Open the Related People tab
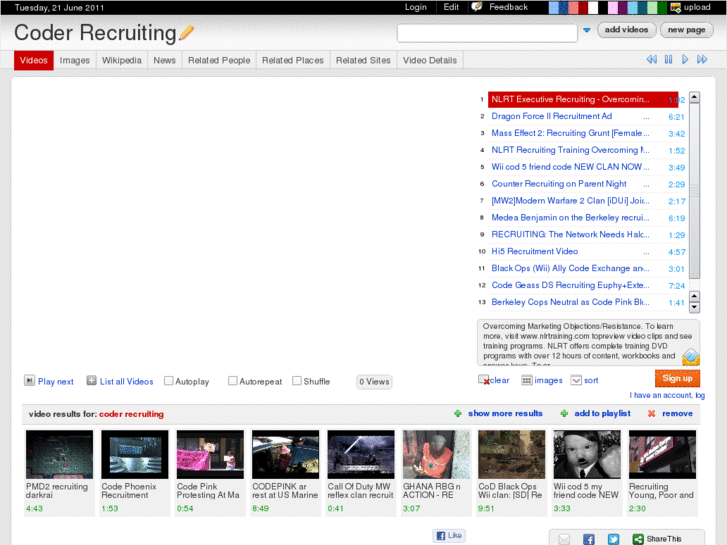 (x=219, y=60)
